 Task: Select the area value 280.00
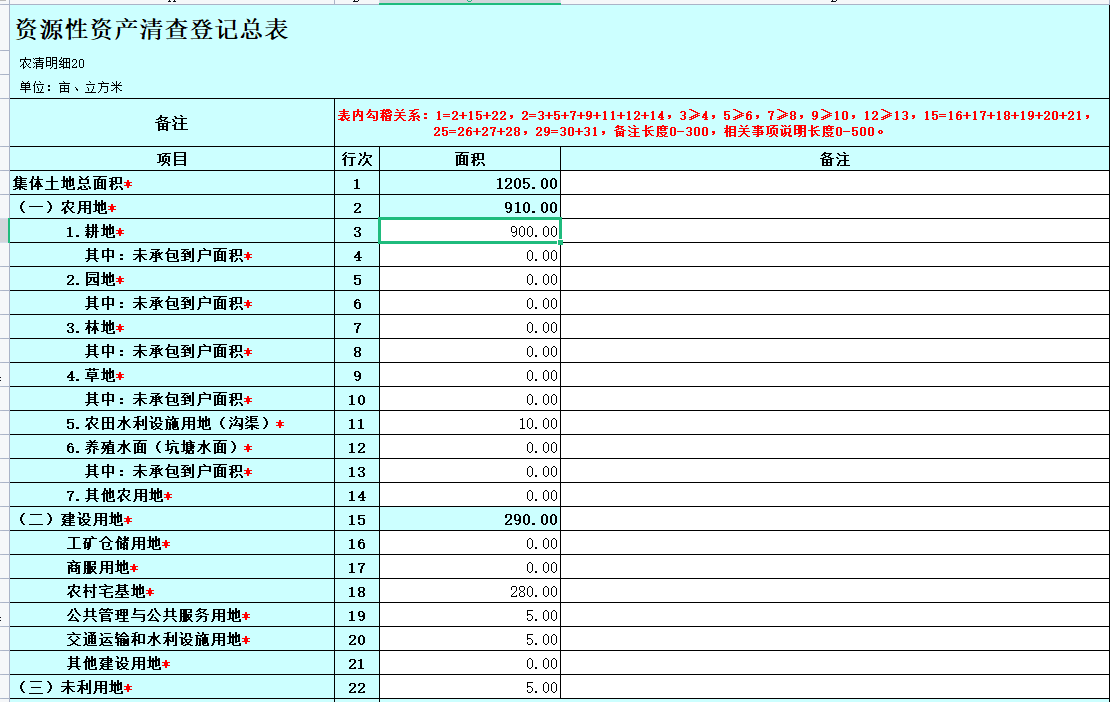470,591
